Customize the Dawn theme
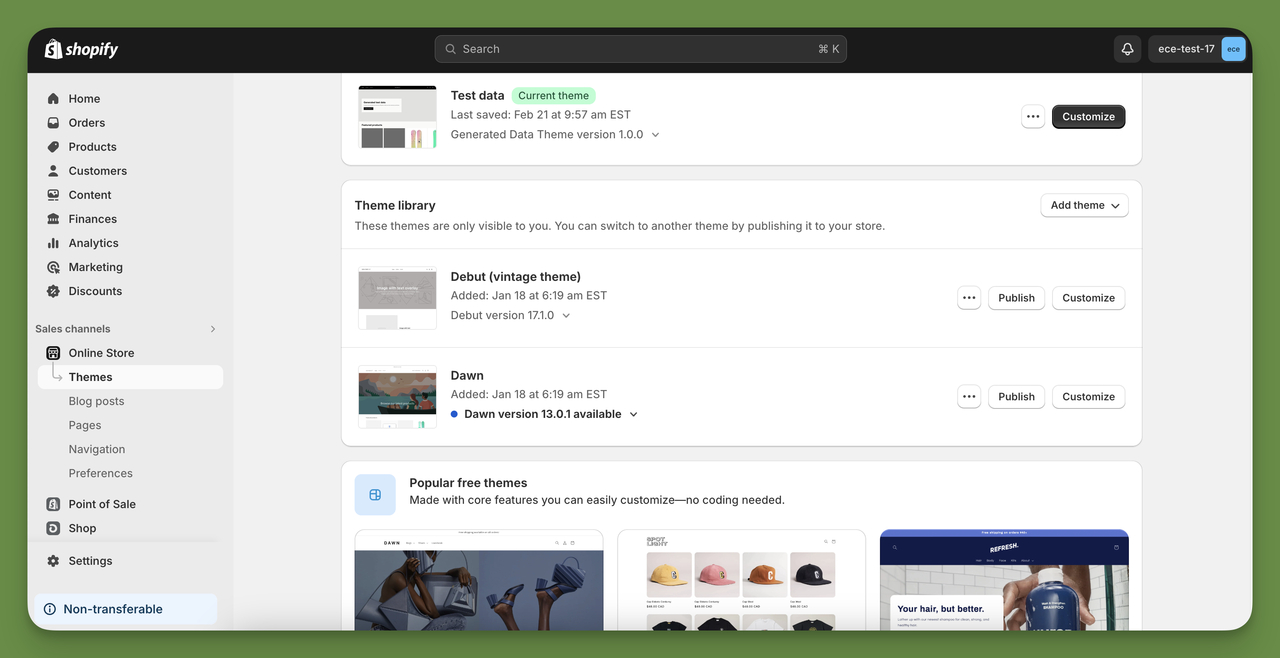This screenshot has height=658, width=1280. click(x=1089, y=397)
